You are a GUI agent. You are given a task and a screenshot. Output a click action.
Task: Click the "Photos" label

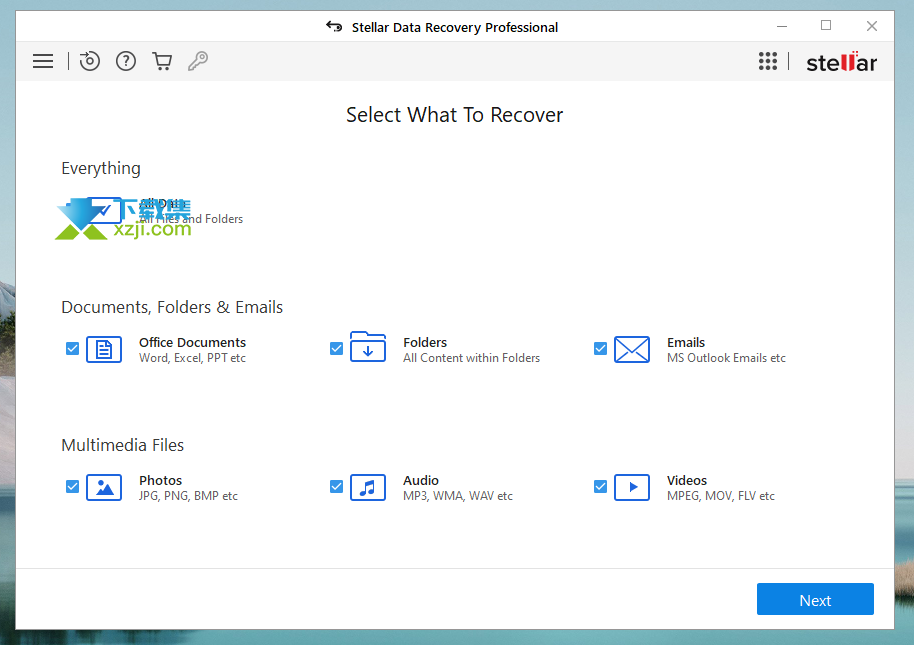point(160,481)
